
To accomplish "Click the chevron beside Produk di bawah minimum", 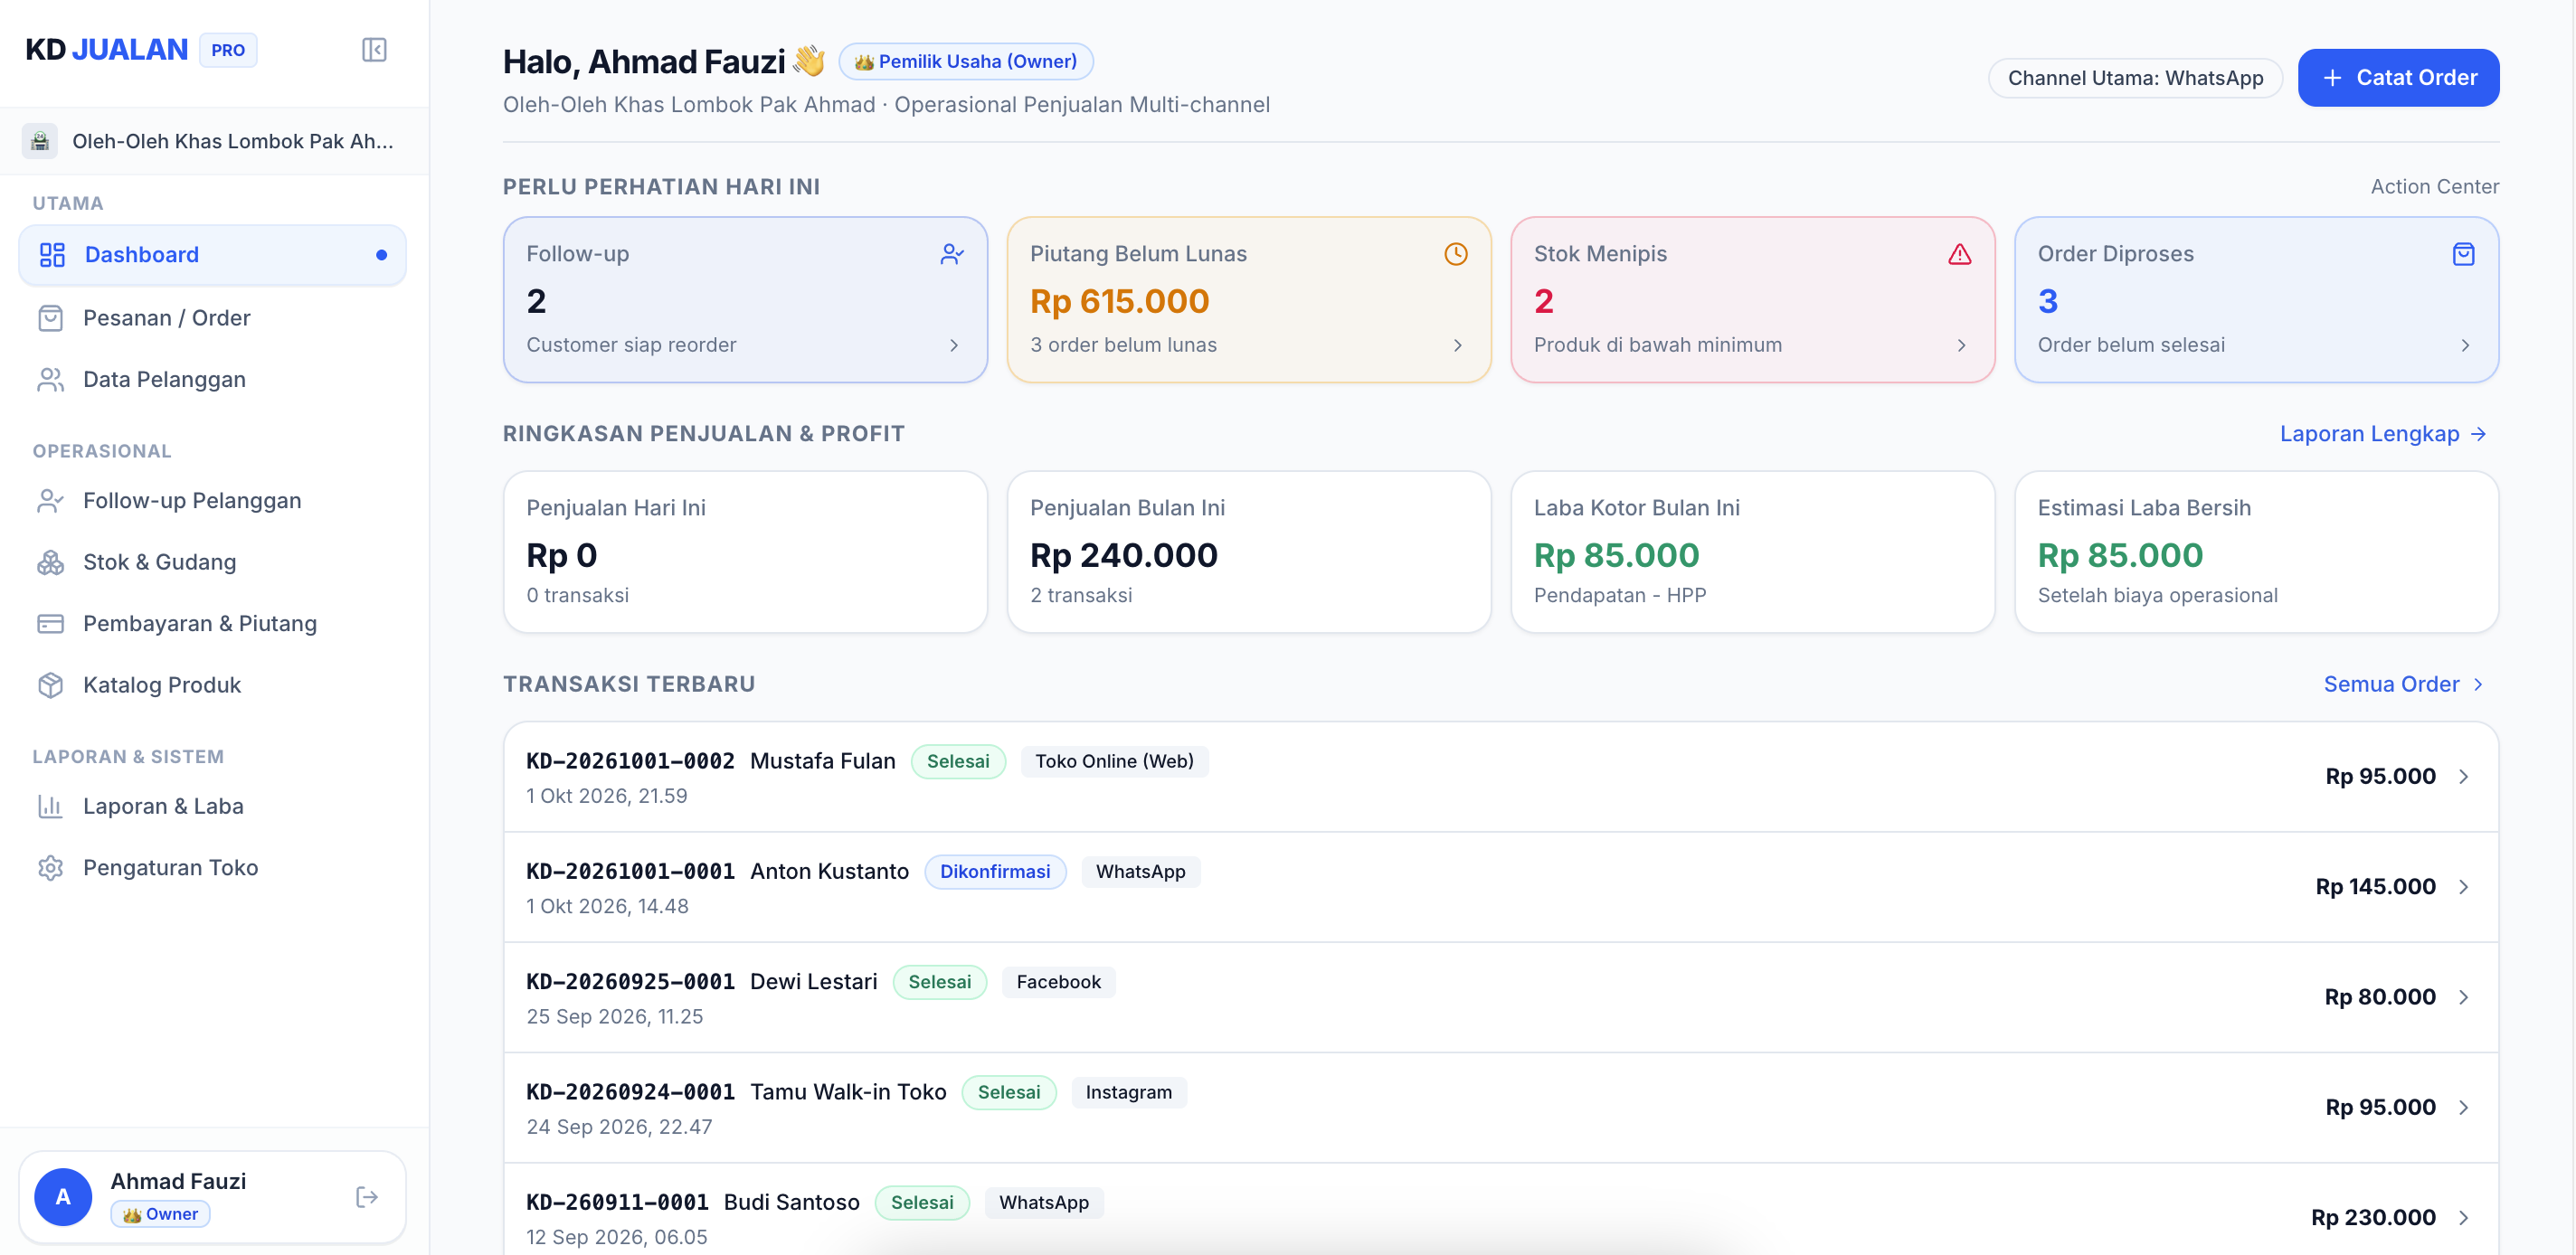I will coord(1962,345).
